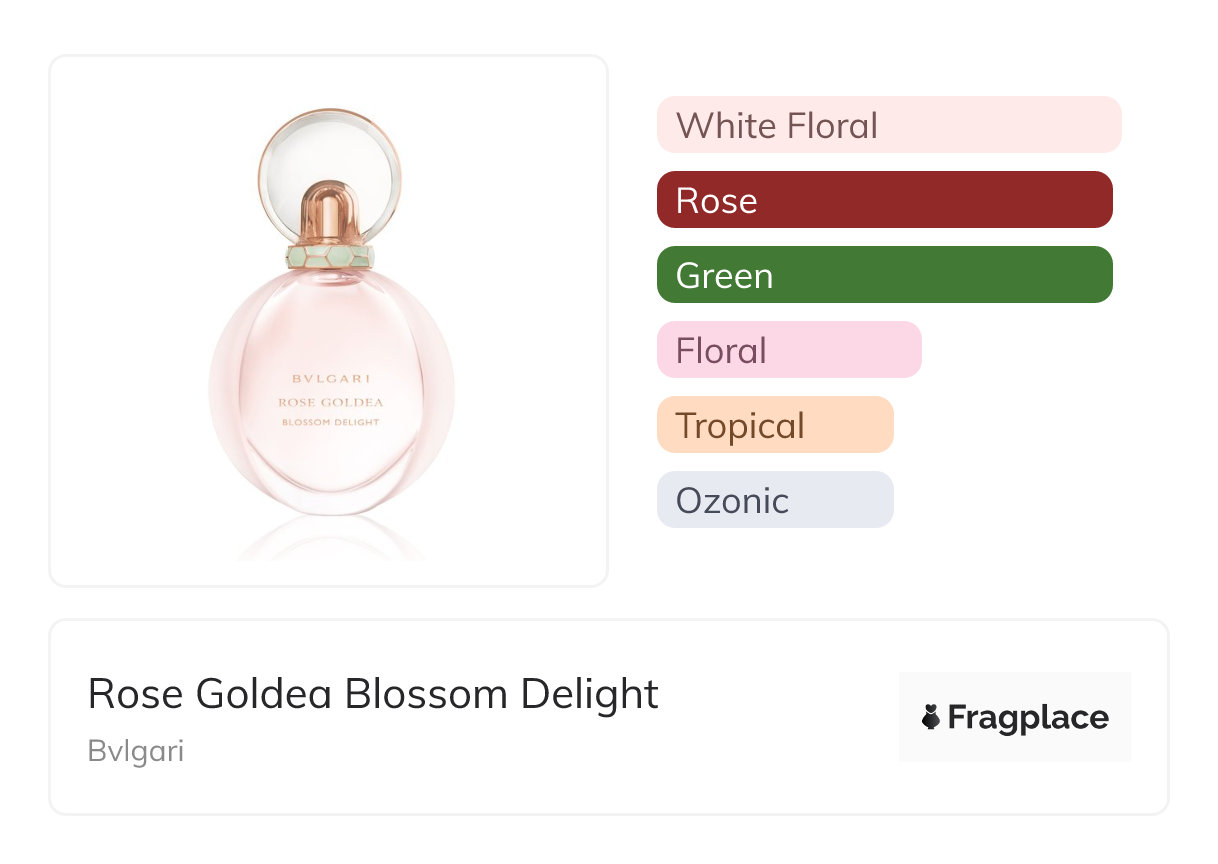Click the Fragplace perfume bottle logo icon
Screen dimensions: 1218x864
point(931,717)
